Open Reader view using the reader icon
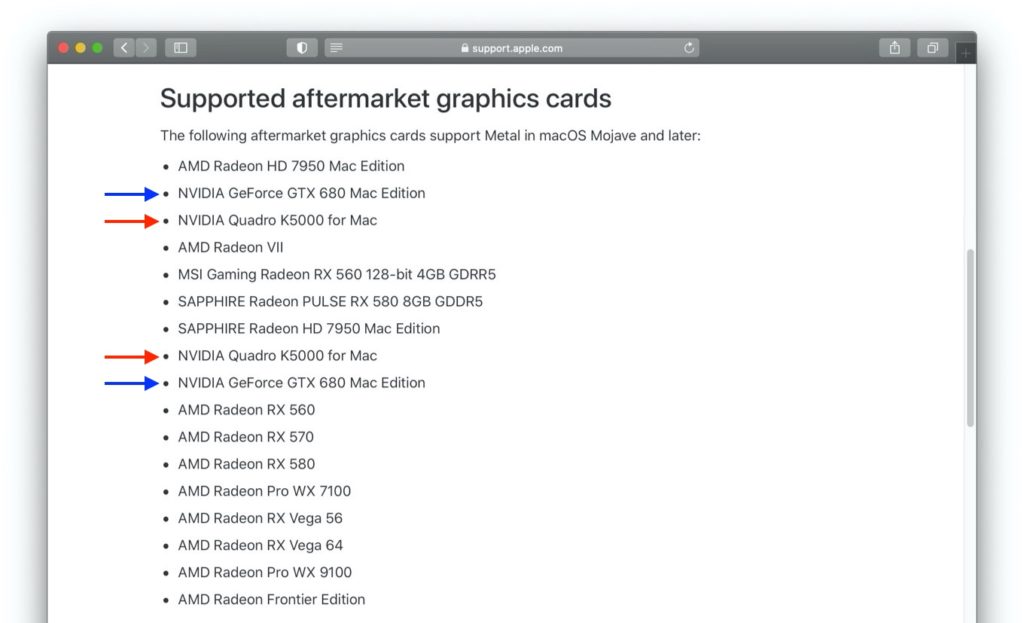 (336, 47)
